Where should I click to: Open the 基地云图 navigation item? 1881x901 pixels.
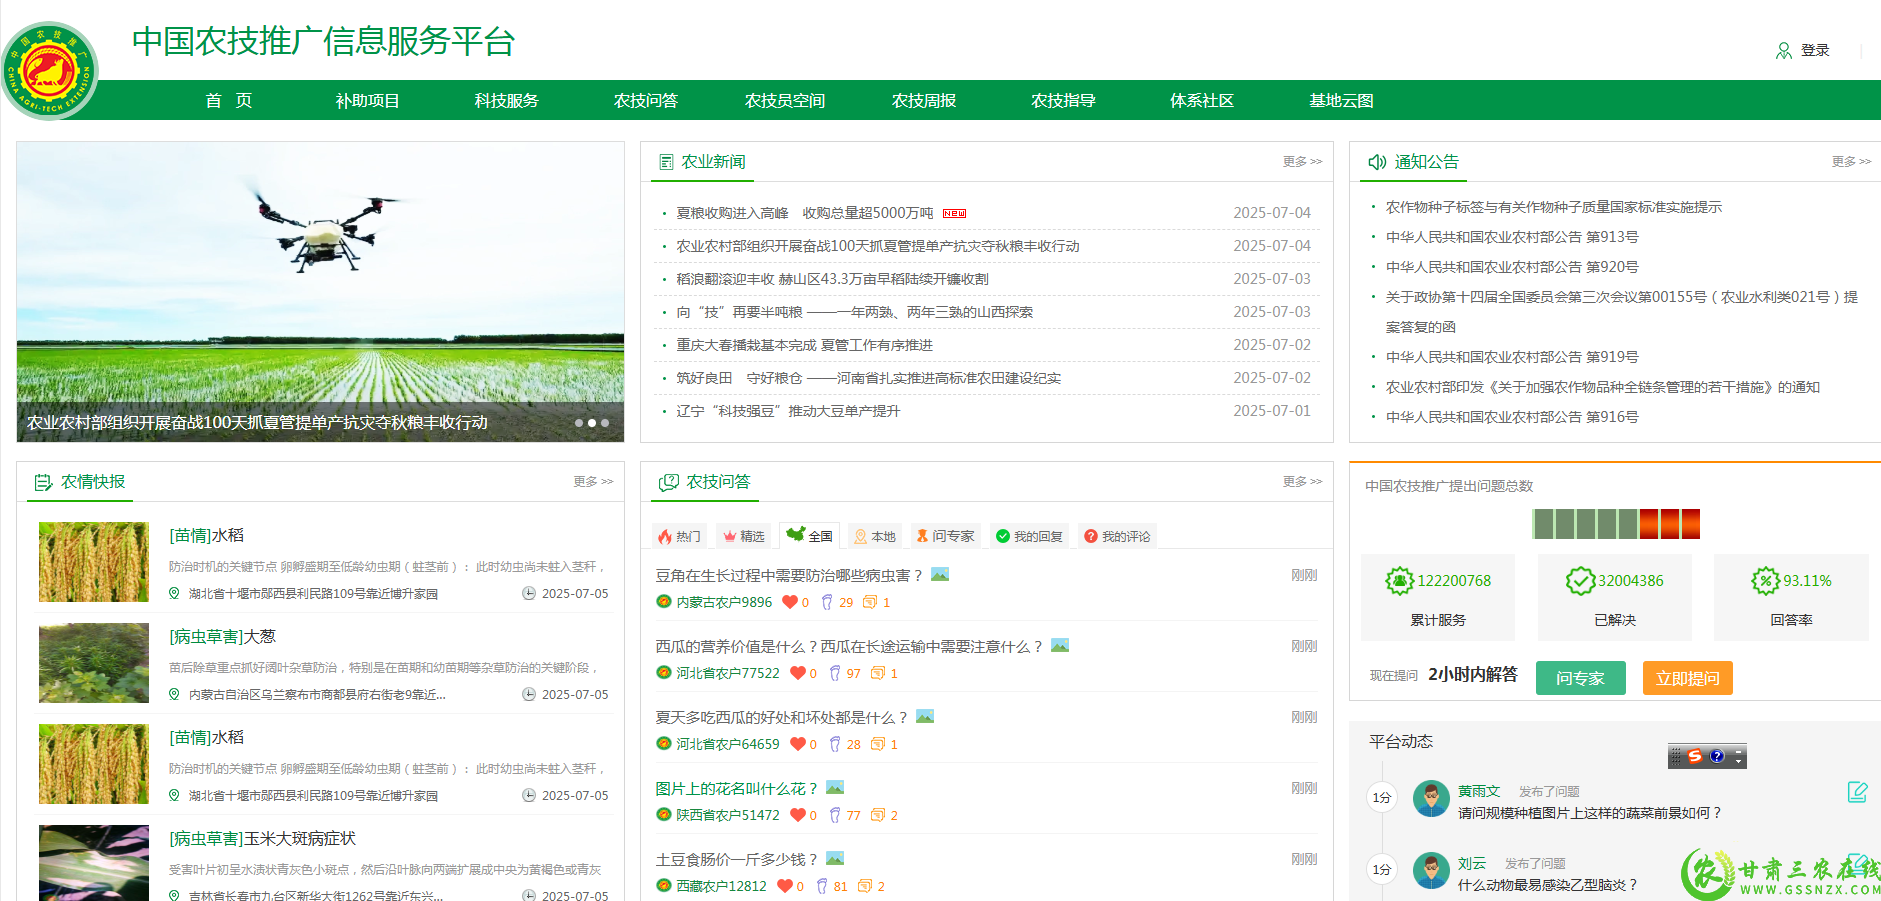click(1340, 100)
